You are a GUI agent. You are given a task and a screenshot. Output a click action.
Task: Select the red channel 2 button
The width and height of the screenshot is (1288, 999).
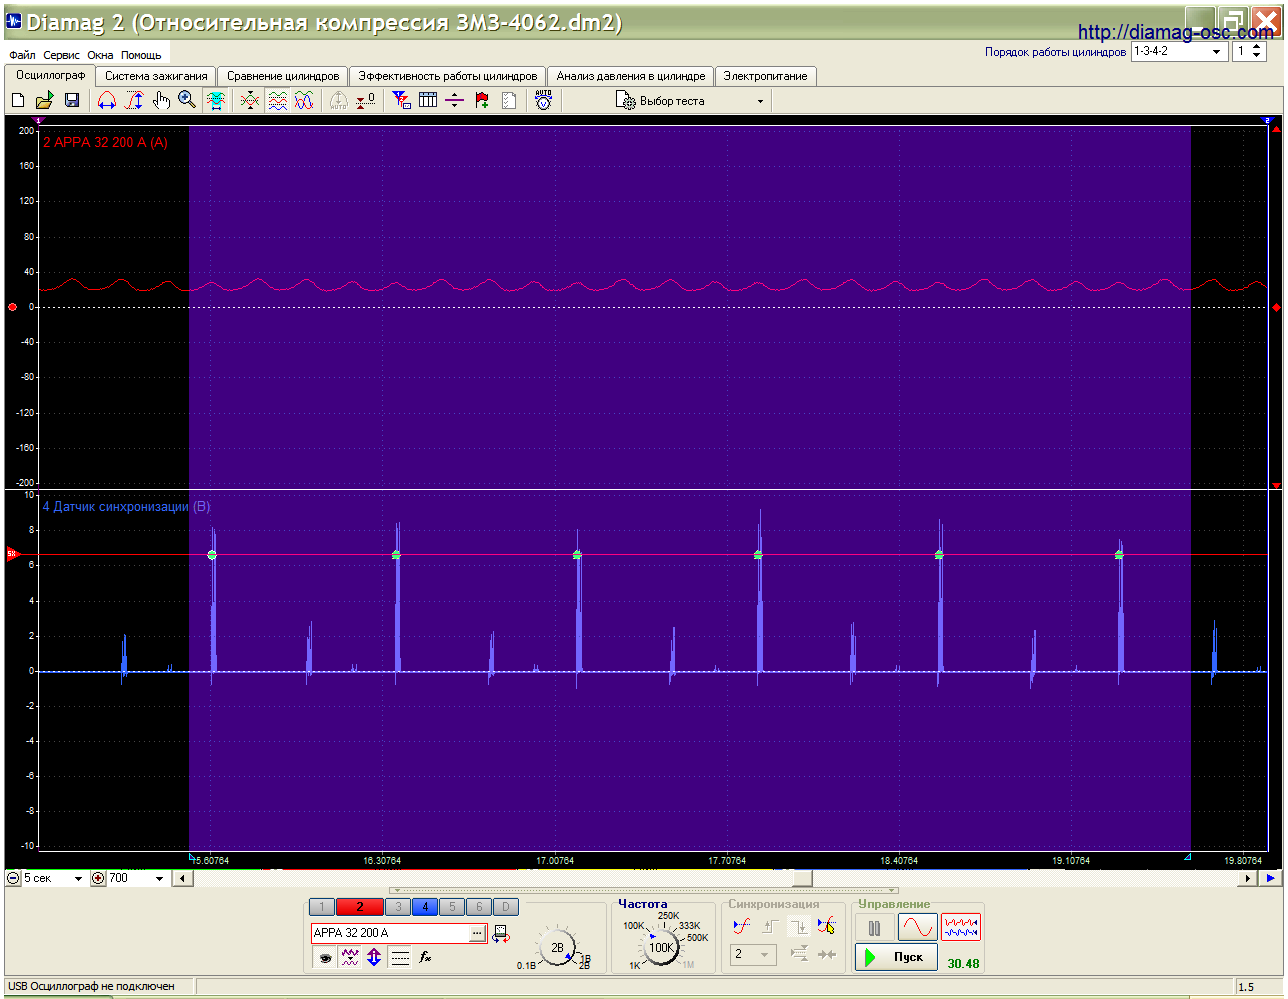[360, 907]
